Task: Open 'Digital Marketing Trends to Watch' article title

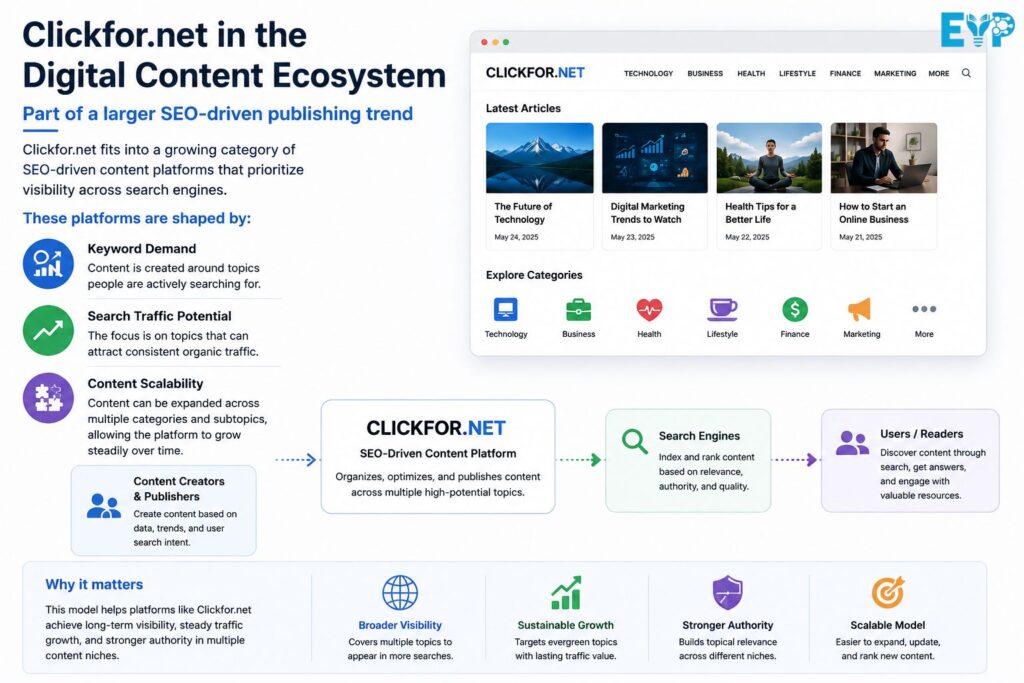Action: [647, 213]
